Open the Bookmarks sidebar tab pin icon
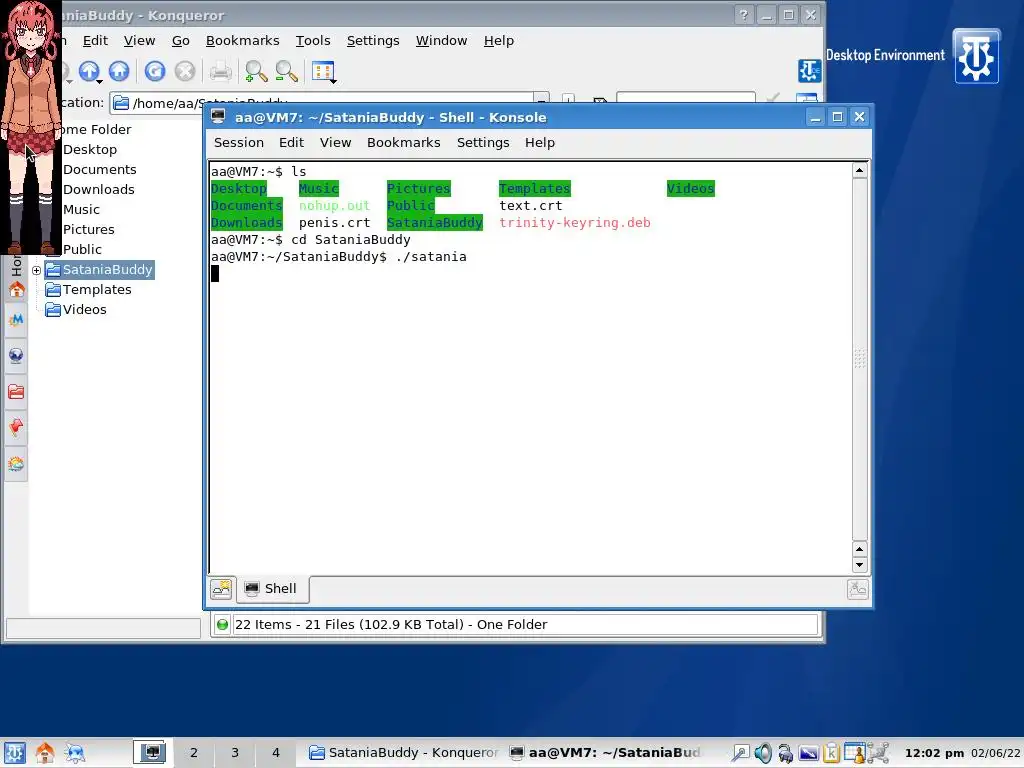The image size is (1024, 768). click(x=16, y=428)
